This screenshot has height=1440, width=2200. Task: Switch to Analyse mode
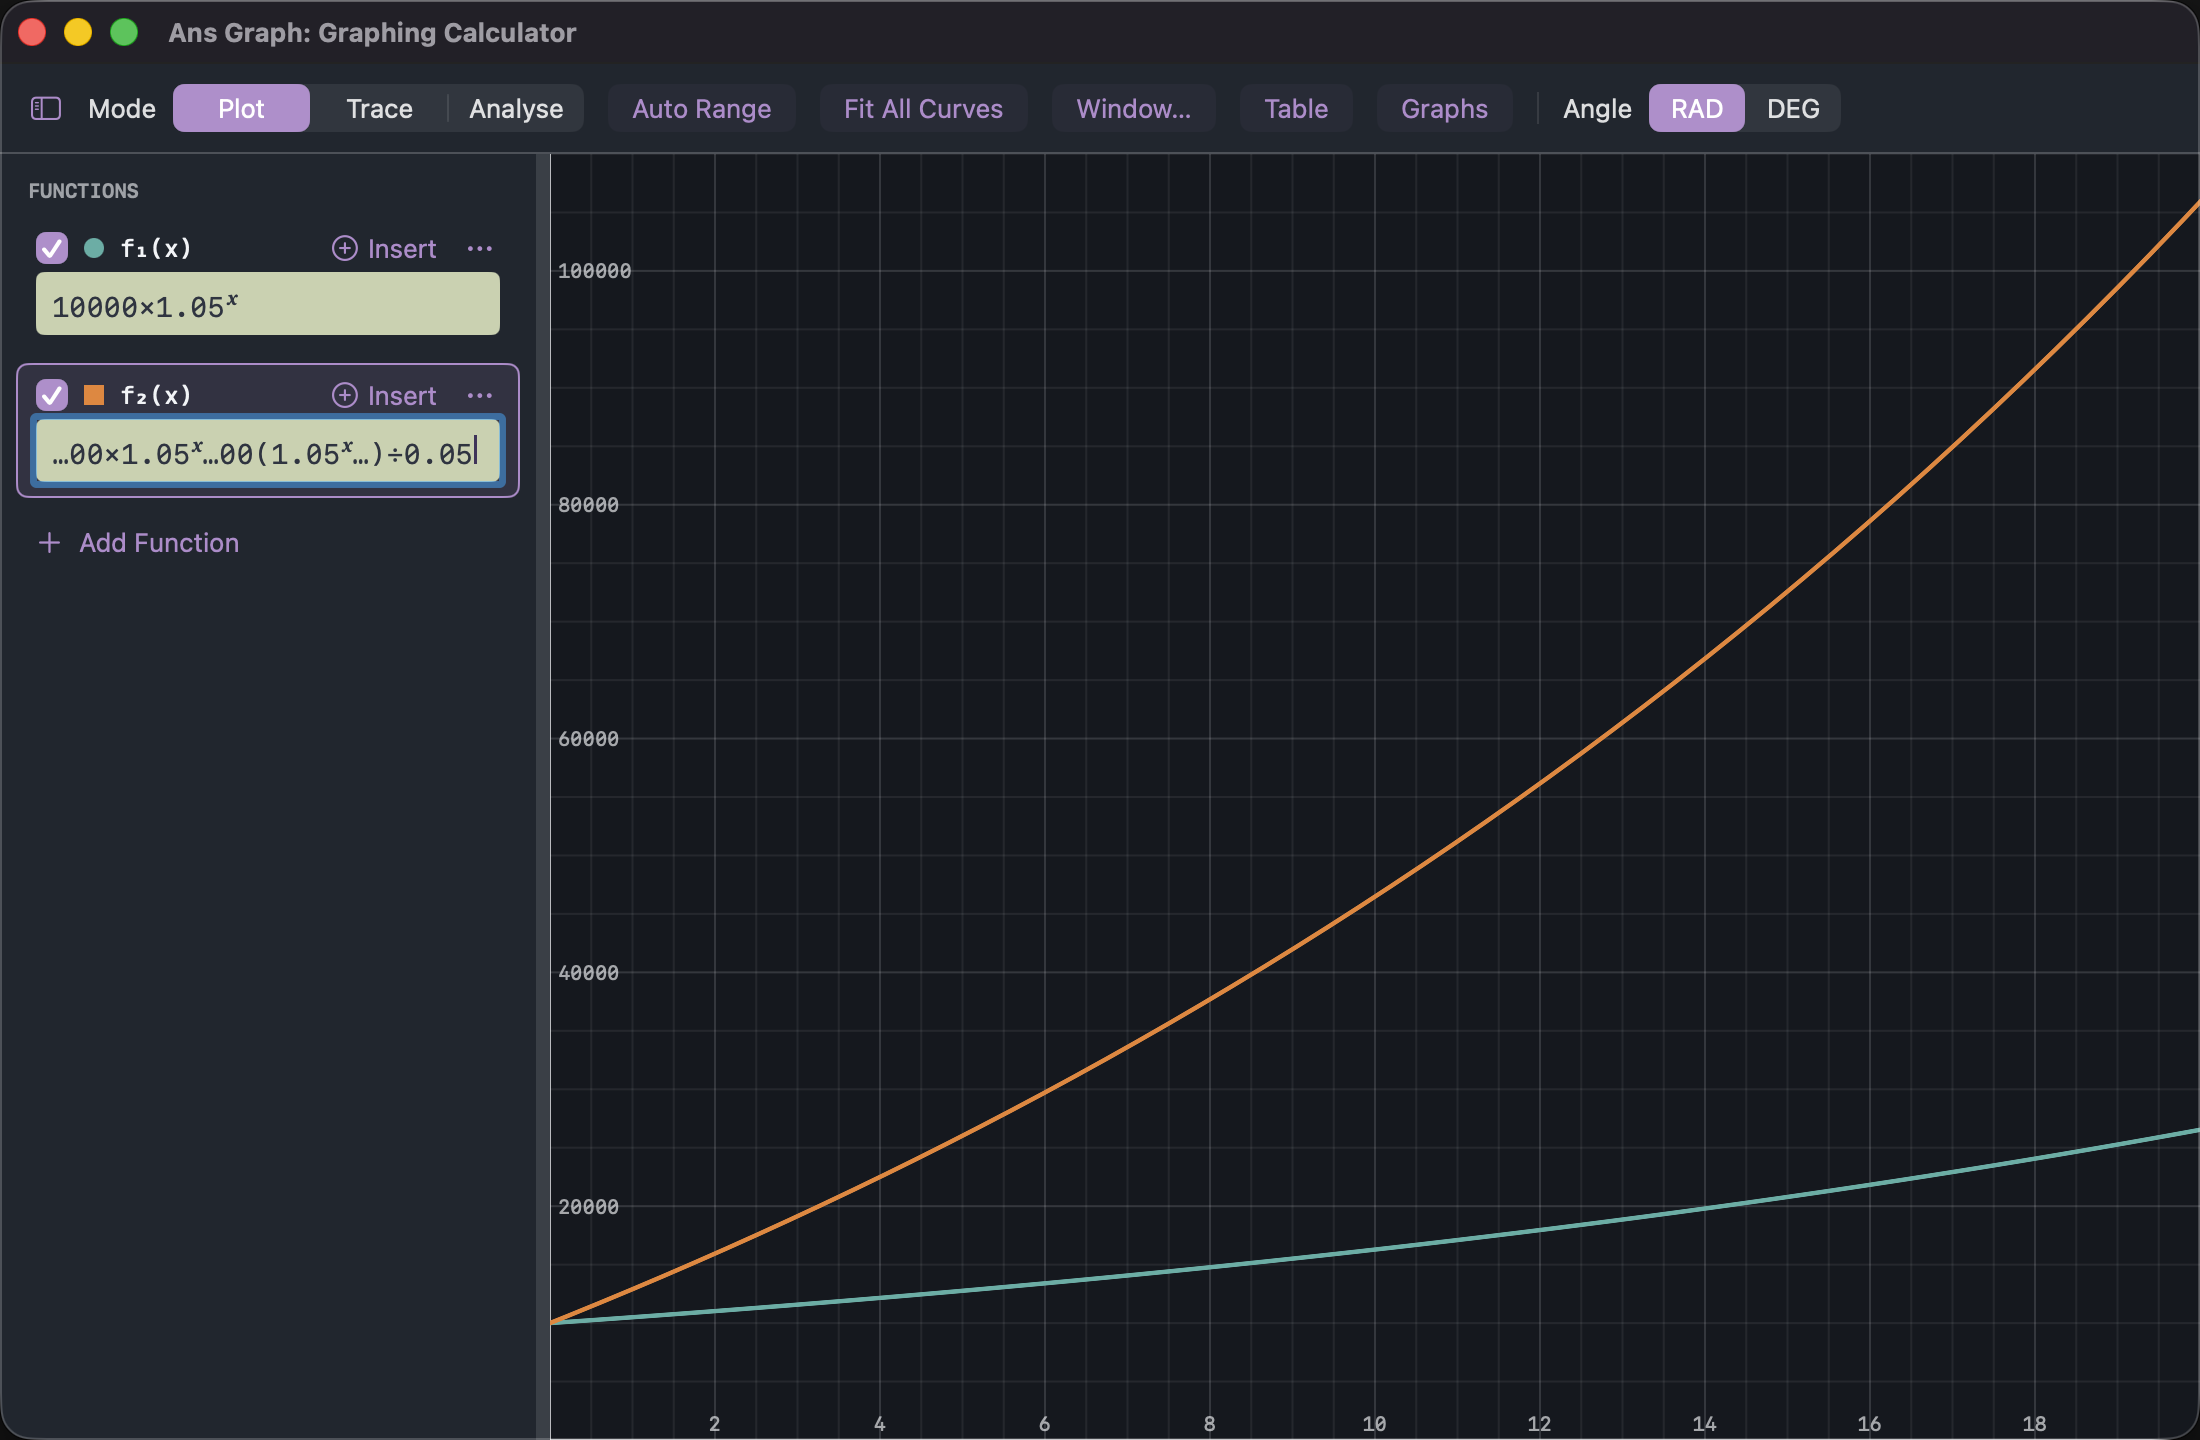516,108
